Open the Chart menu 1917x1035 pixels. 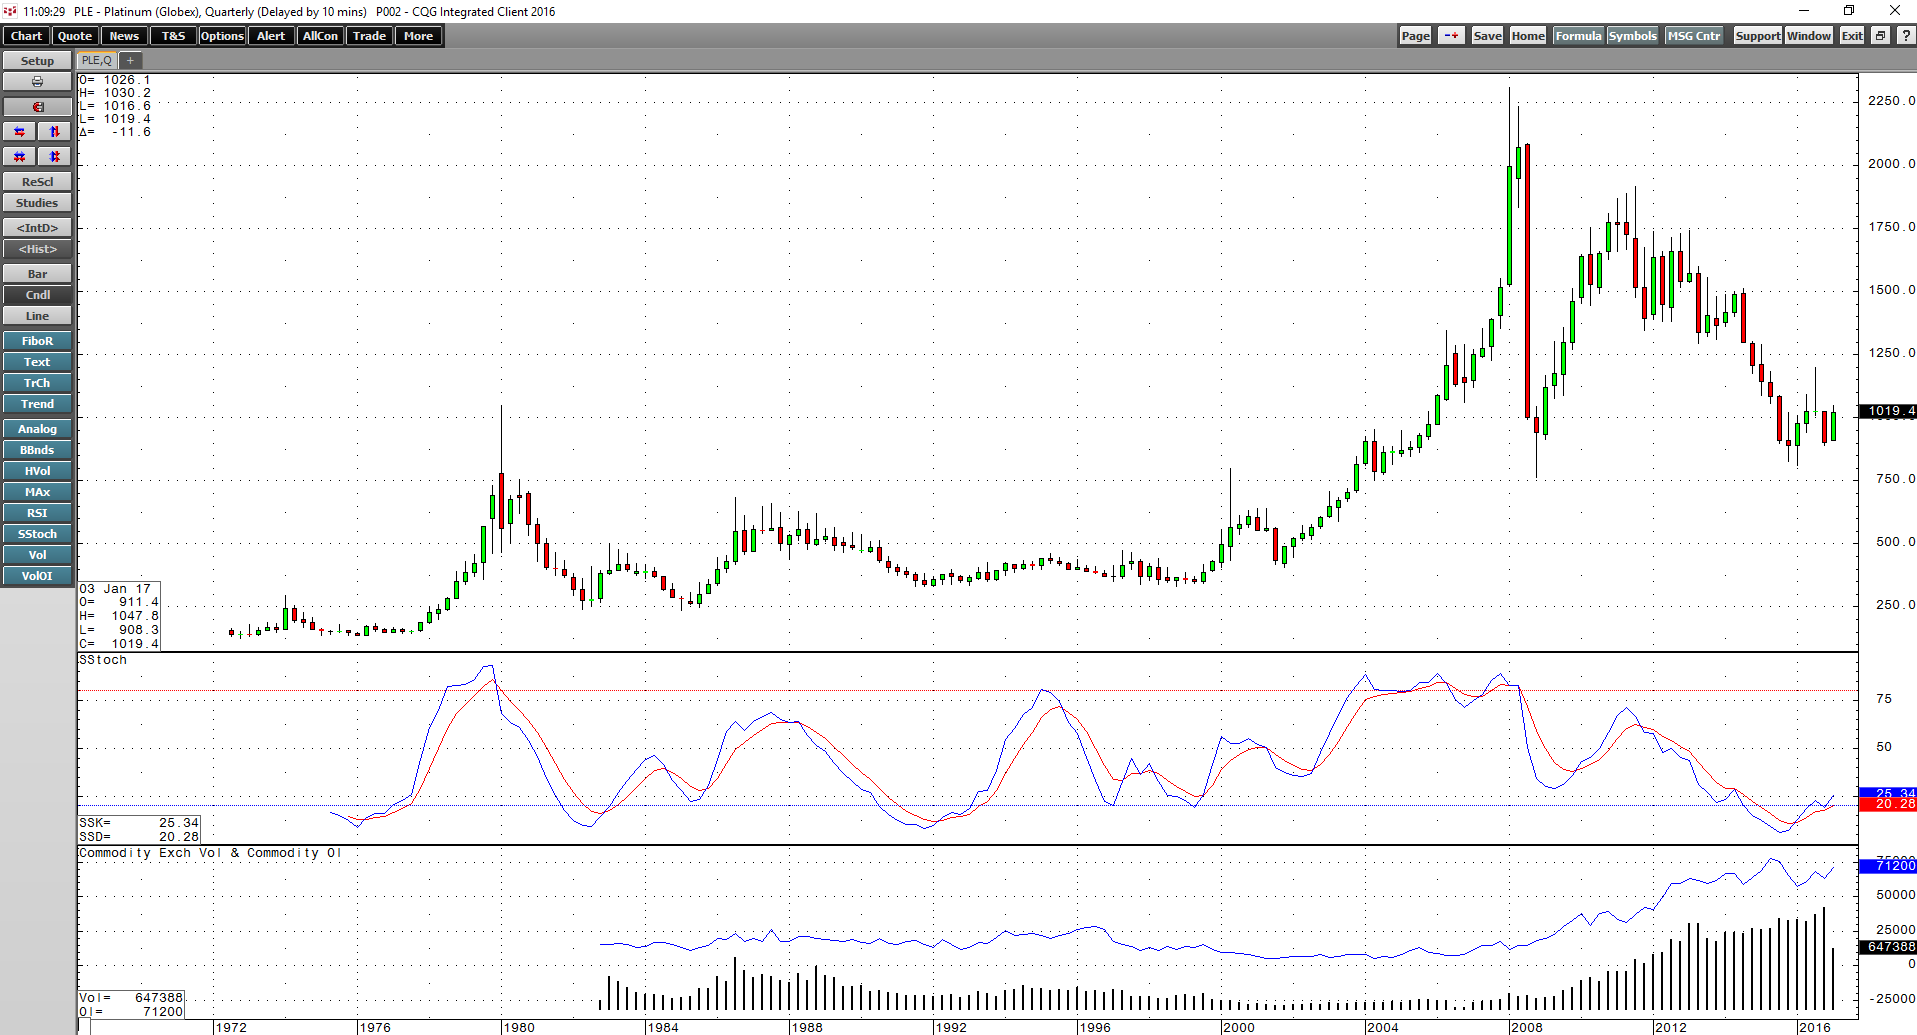26,36
